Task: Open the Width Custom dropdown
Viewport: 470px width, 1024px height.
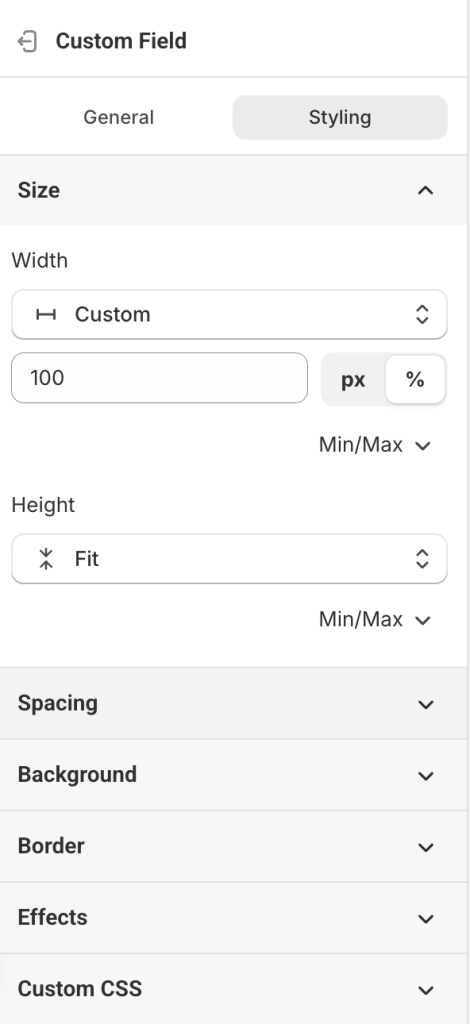Action: click(229, 314)
